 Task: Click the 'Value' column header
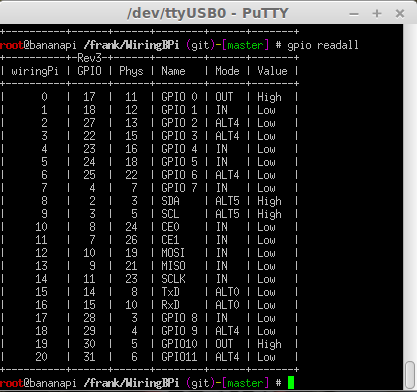click(272, 71)
